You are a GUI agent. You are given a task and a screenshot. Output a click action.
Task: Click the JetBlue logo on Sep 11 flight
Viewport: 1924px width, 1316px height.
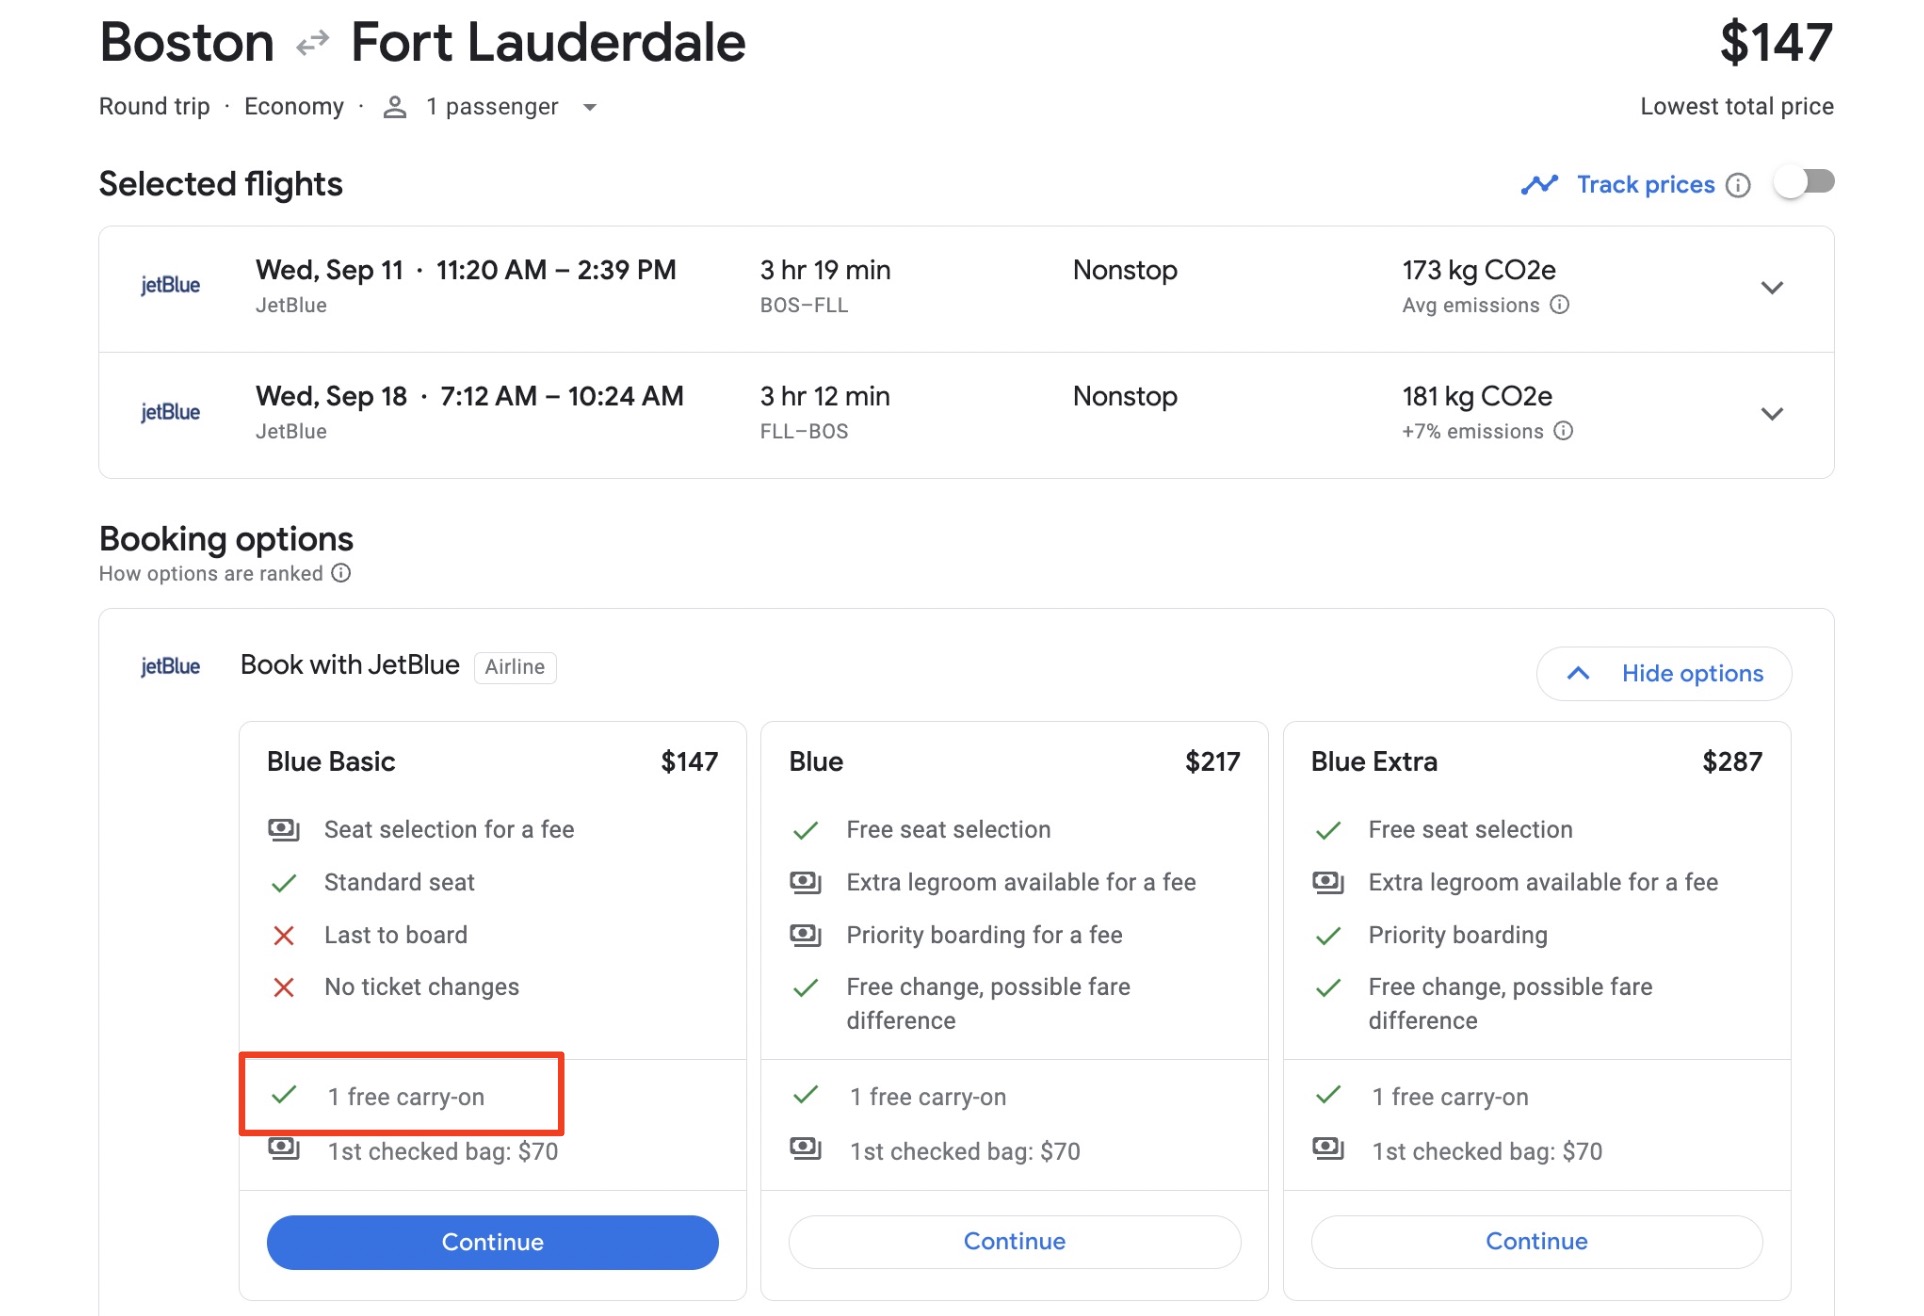coord(170,286)
